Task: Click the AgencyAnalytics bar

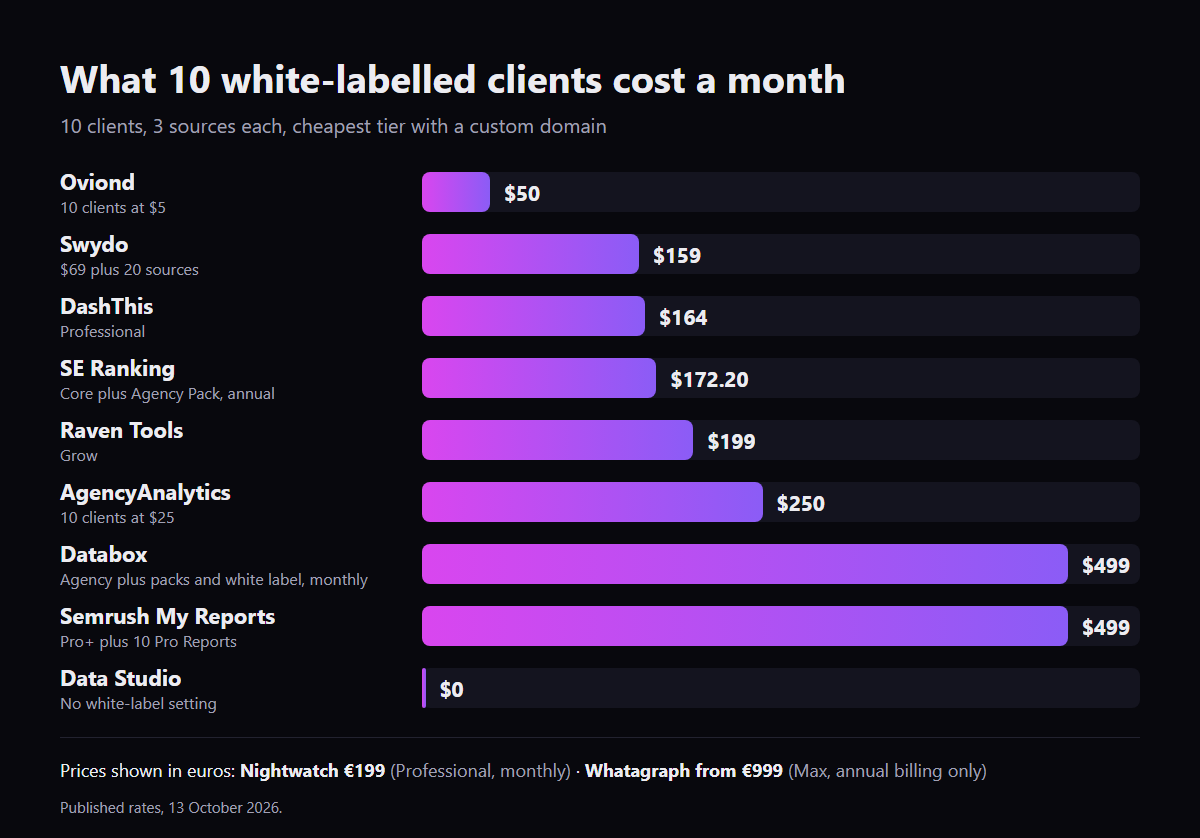Action: point(592,502)
